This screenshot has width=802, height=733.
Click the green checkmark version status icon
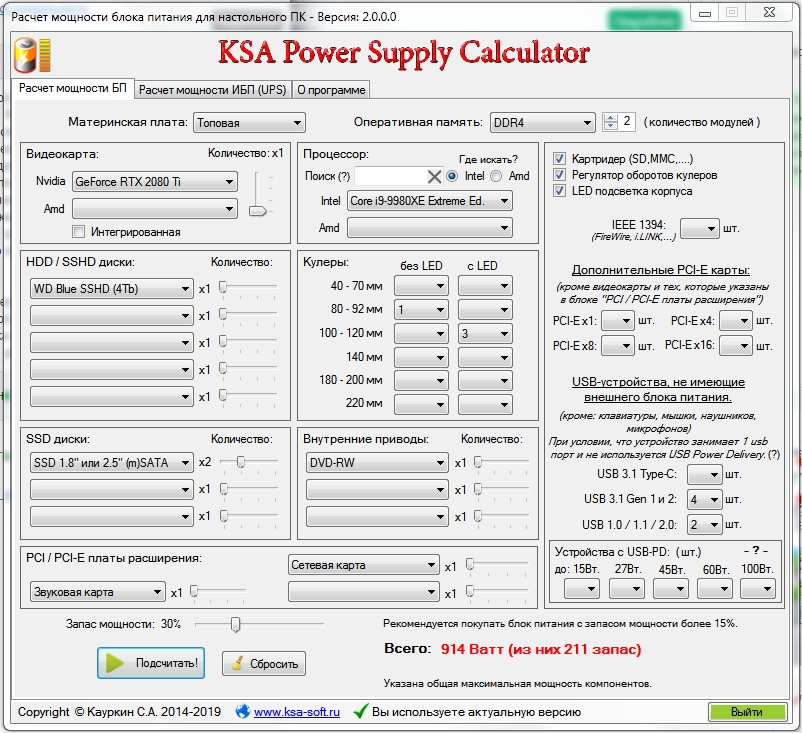click(x=361, y=711)
